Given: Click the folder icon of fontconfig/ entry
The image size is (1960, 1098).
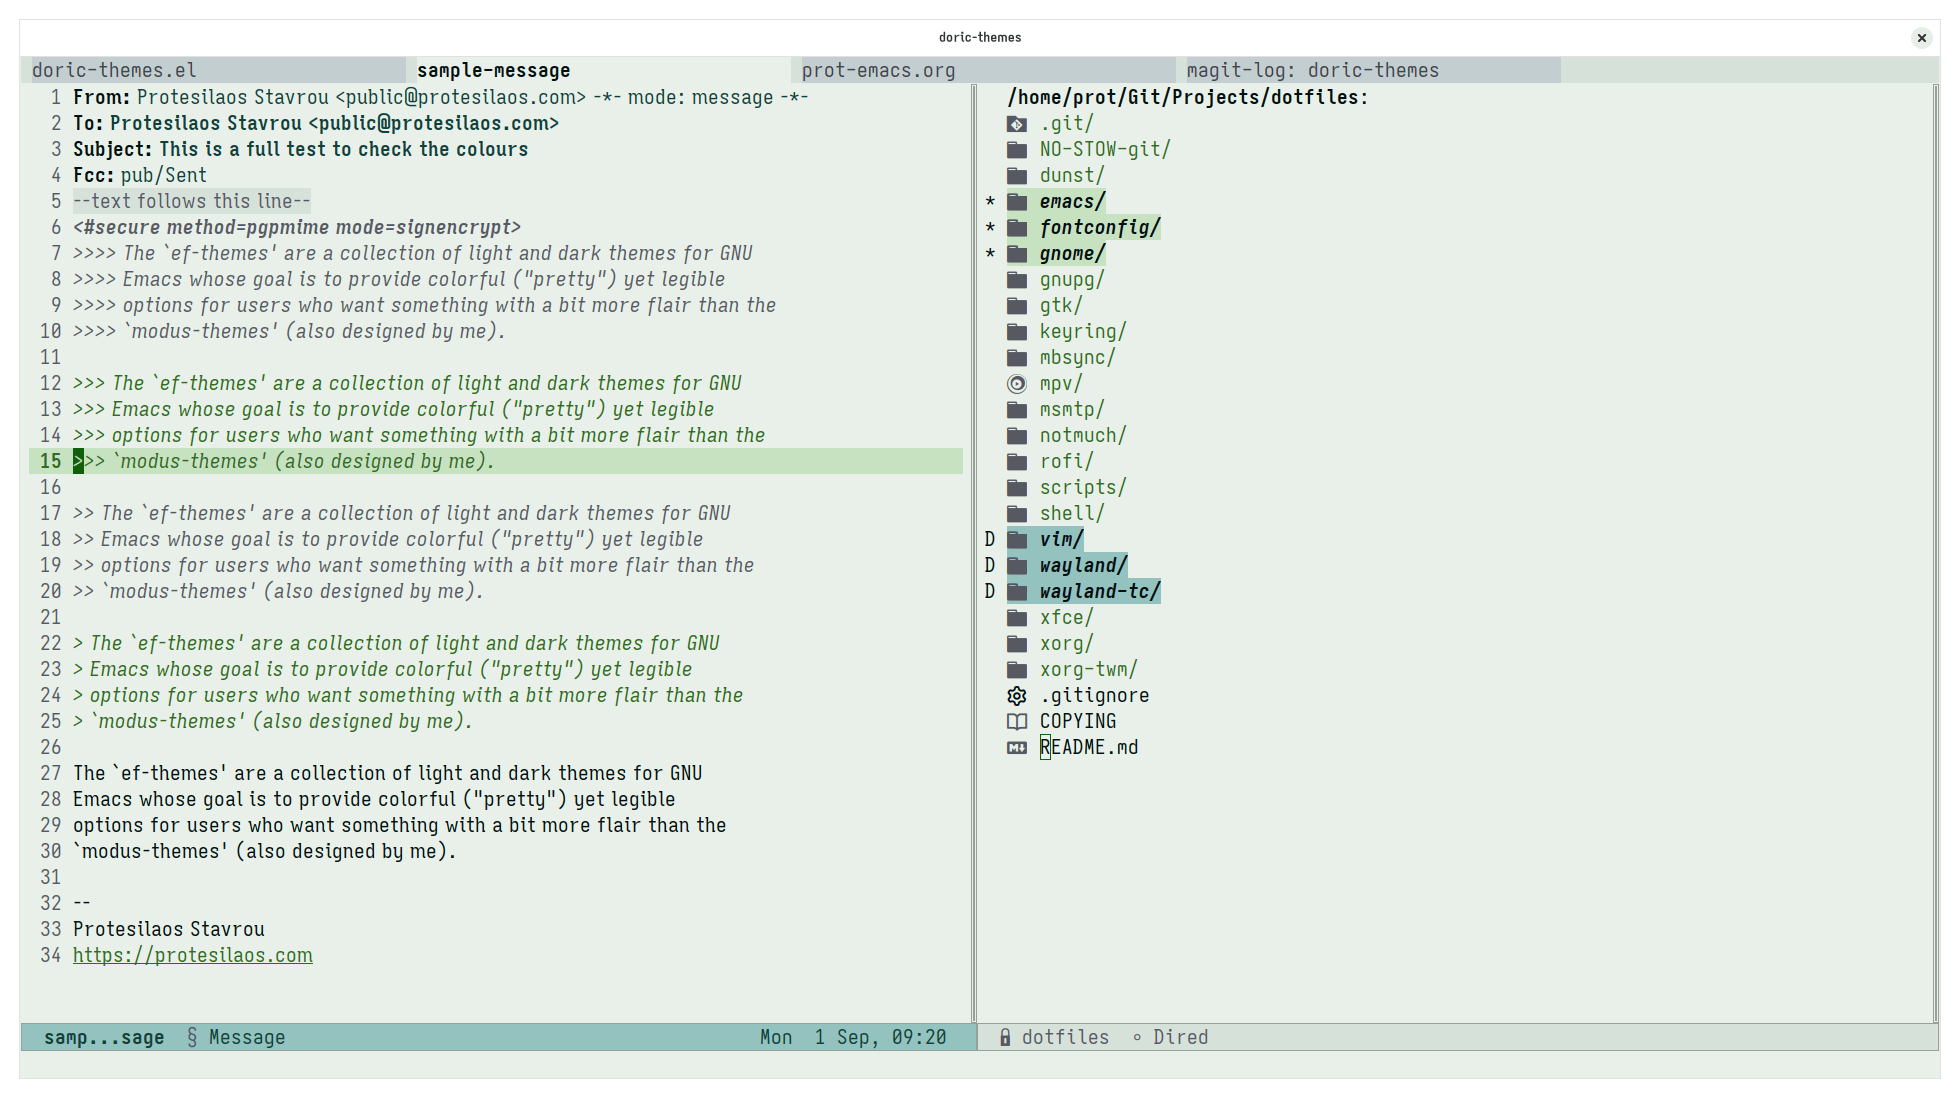Looking at the screenshot, I should point(1016,228).
